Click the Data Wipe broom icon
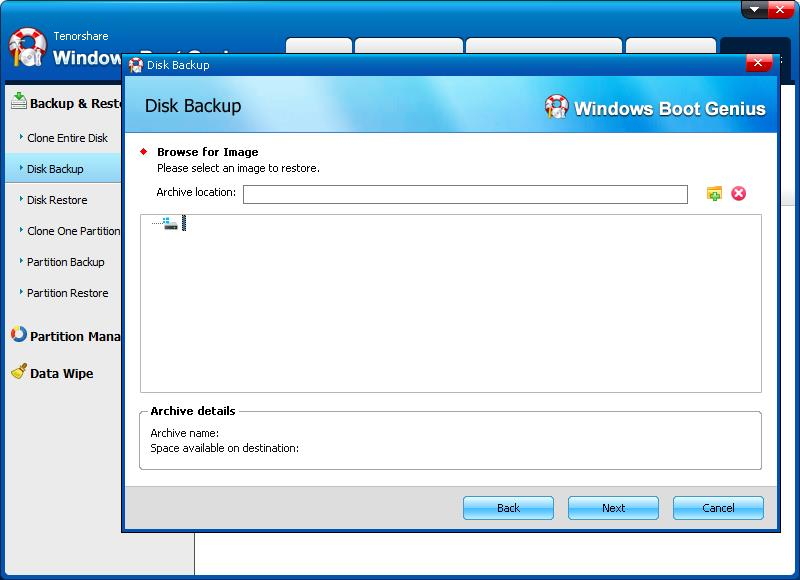 click(x=19, y=371)
